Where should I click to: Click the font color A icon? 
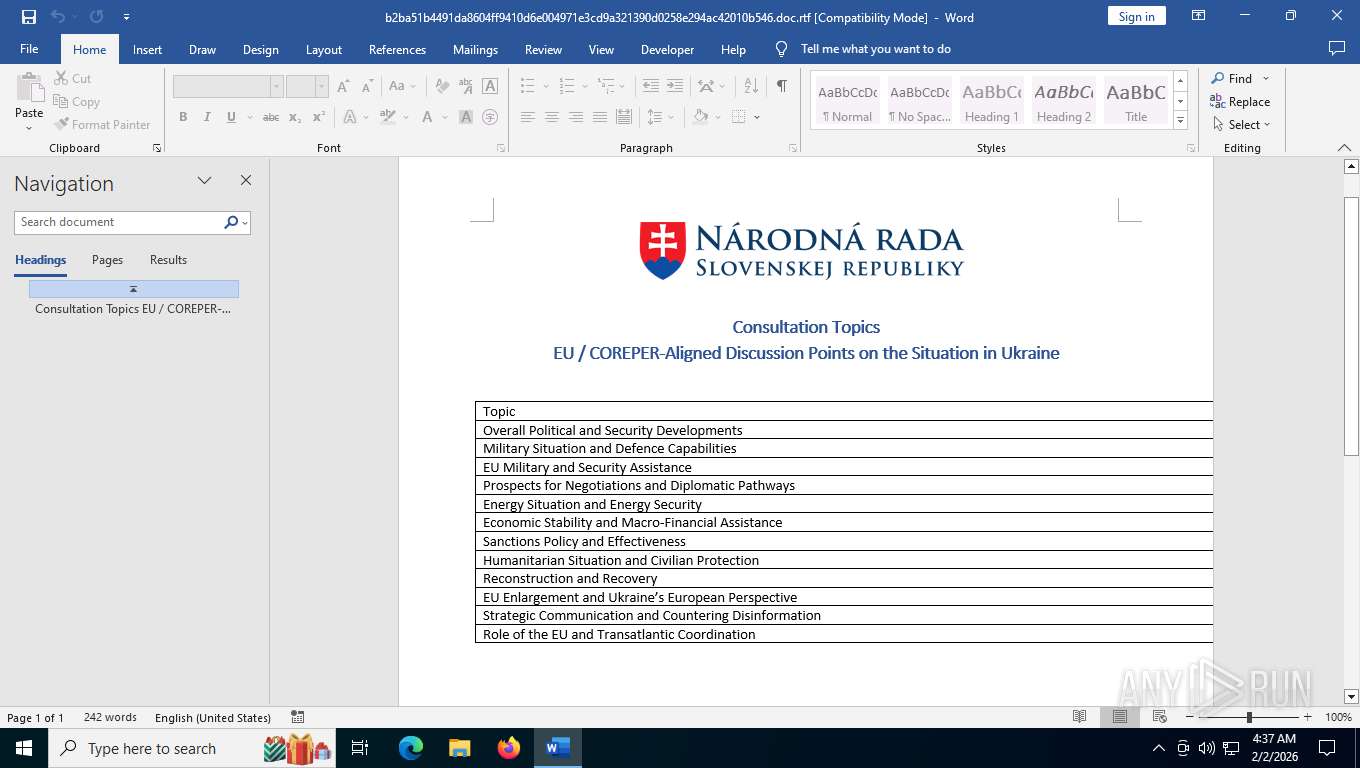point(427,117)
